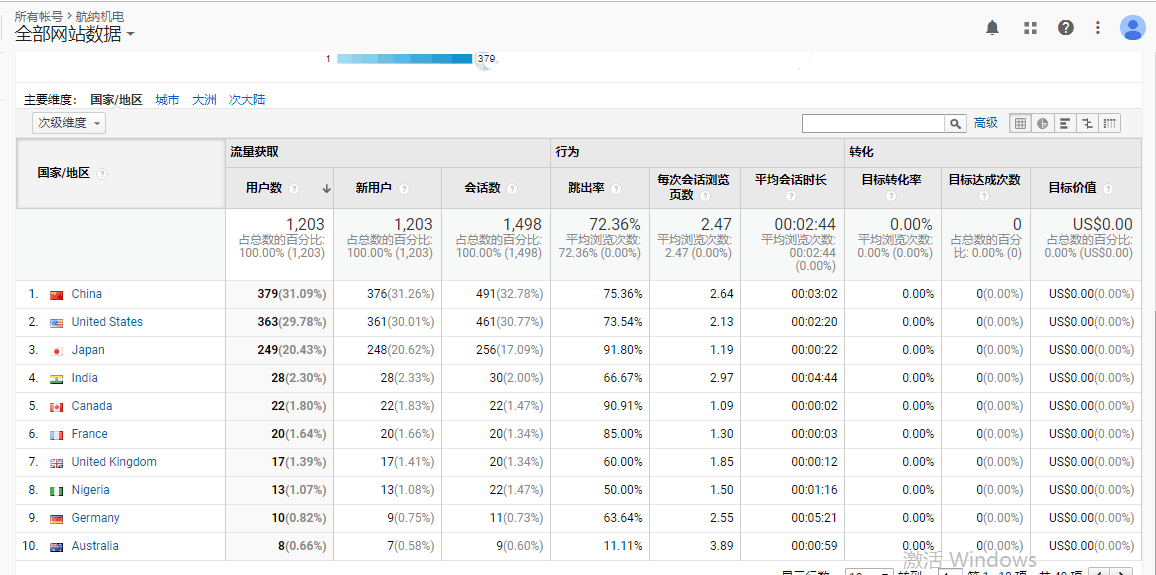This screenshot has width=1156, height=575.
Task: Click the map color scale gradient bar
Action: (404, 58)
